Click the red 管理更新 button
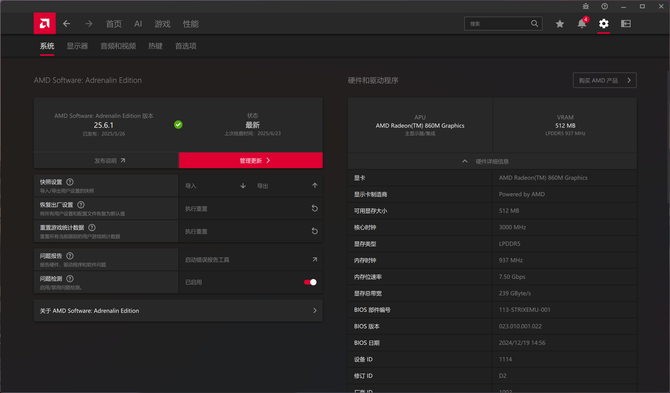The image size is (670, 393). coord(250,161)
